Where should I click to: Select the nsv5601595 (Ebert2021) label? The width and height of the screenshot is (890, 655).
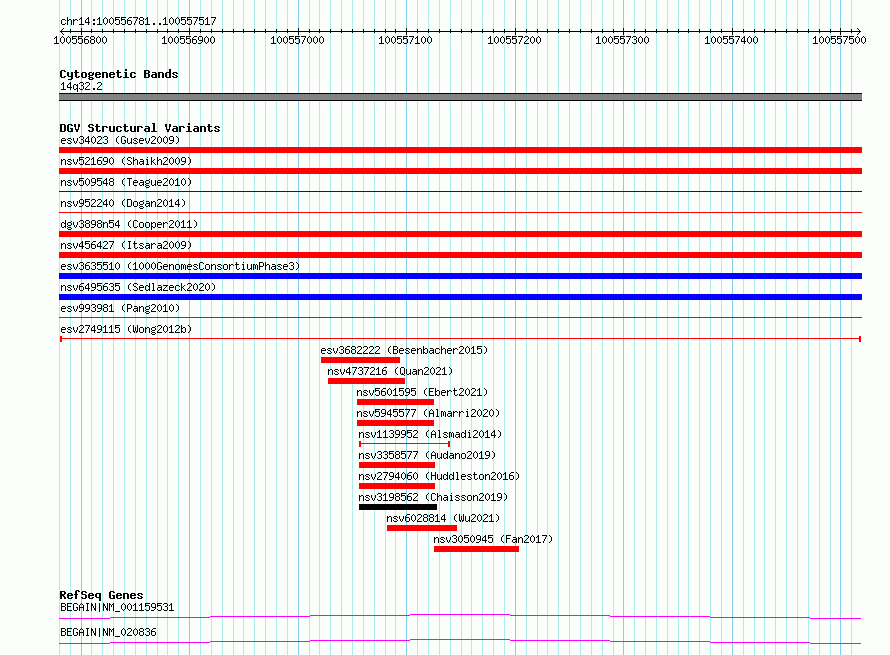[422, 392]
